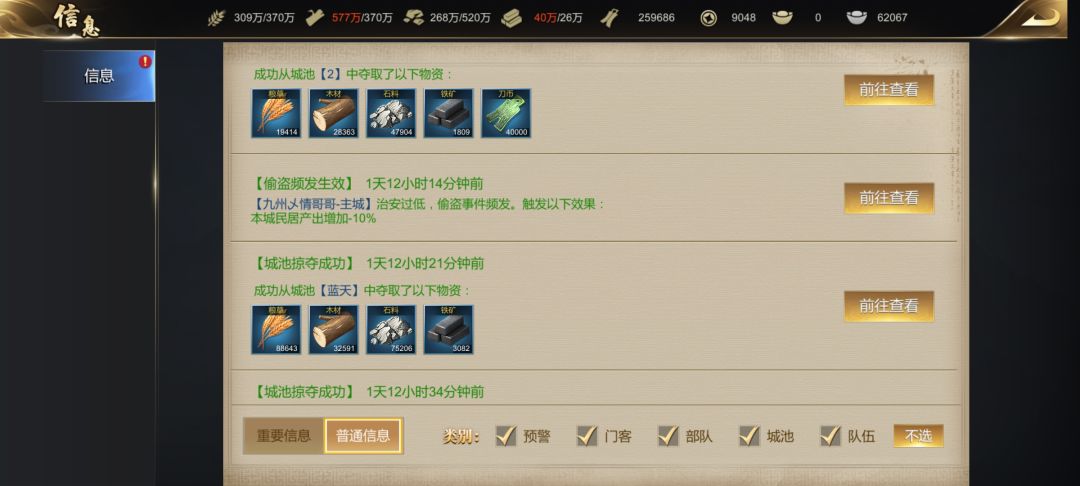Tap the silver ingot icon showing 62067

tap(856, 18)
